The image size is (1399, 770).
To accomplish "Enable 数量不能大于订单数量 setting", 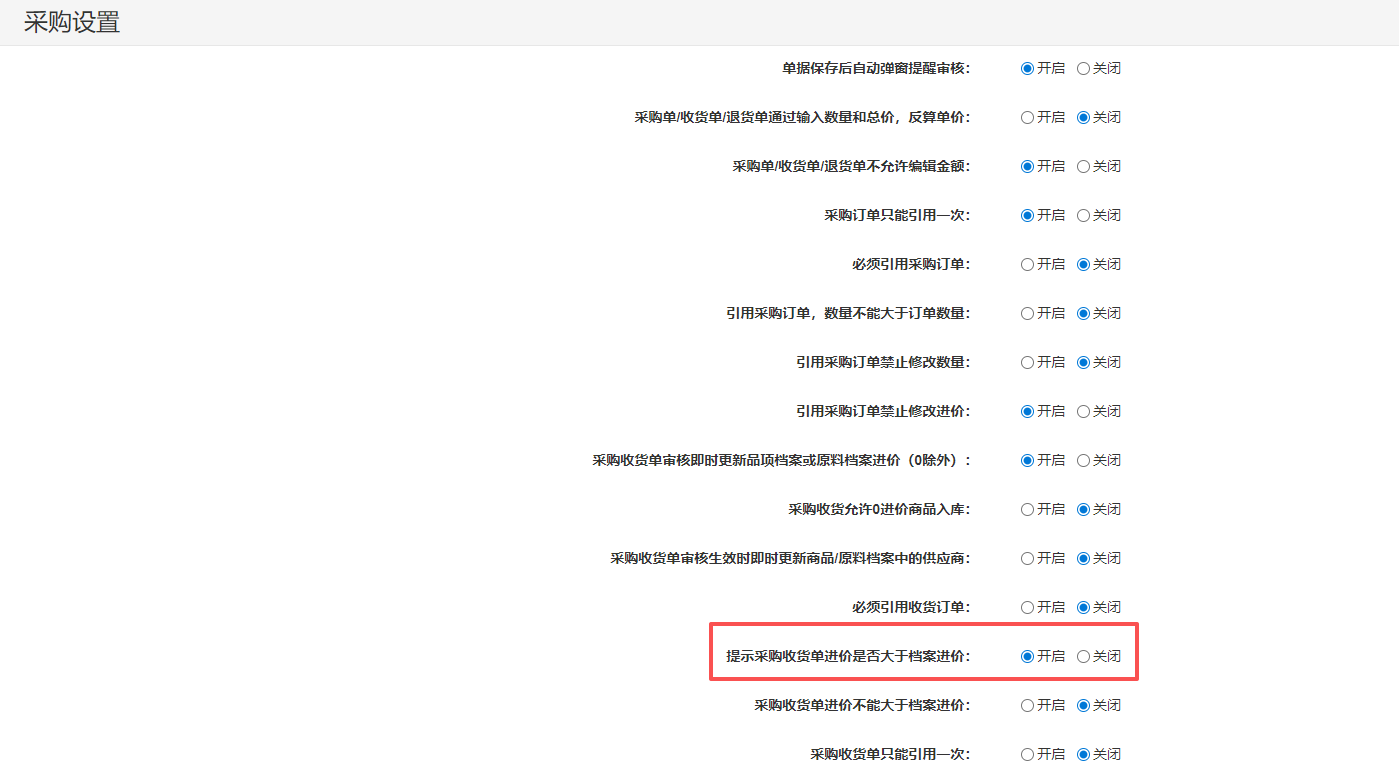I will click(1027, 314).
